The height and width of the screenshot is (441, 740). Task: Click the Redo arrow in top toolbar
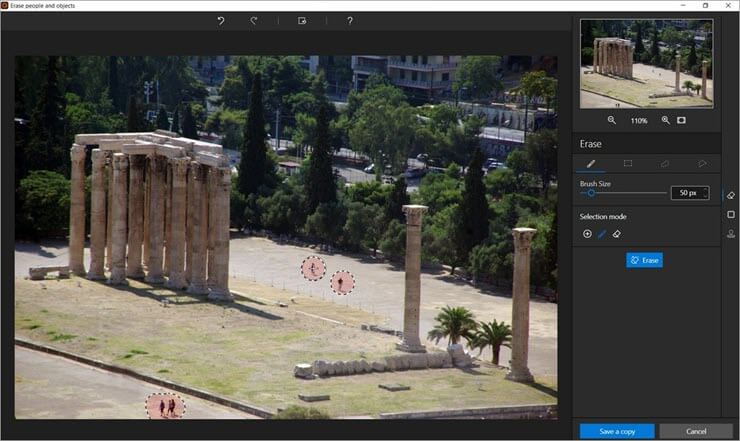point(253,21)
